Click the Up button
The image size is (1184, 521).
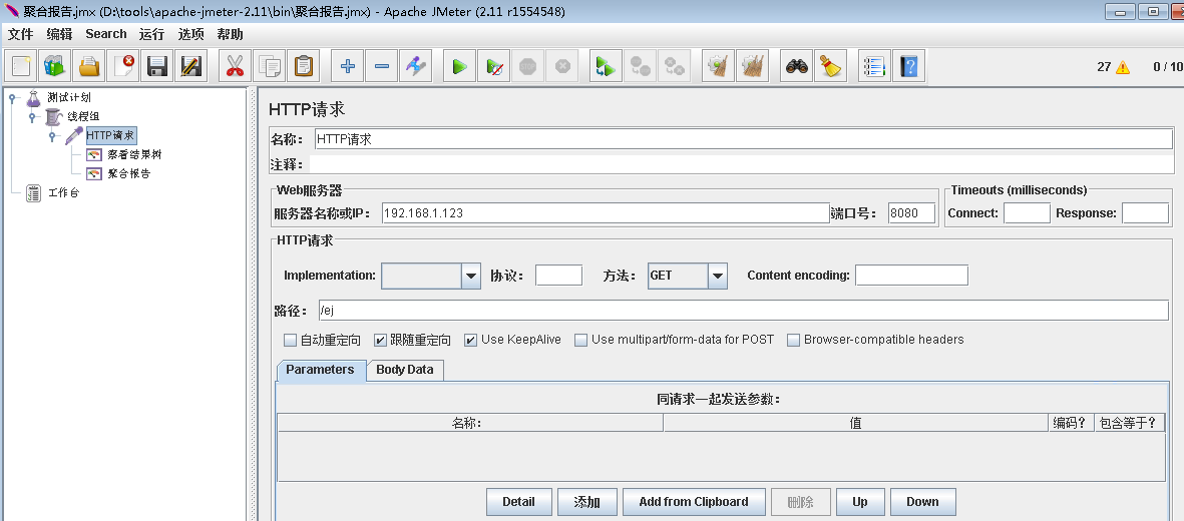point(859,502)
